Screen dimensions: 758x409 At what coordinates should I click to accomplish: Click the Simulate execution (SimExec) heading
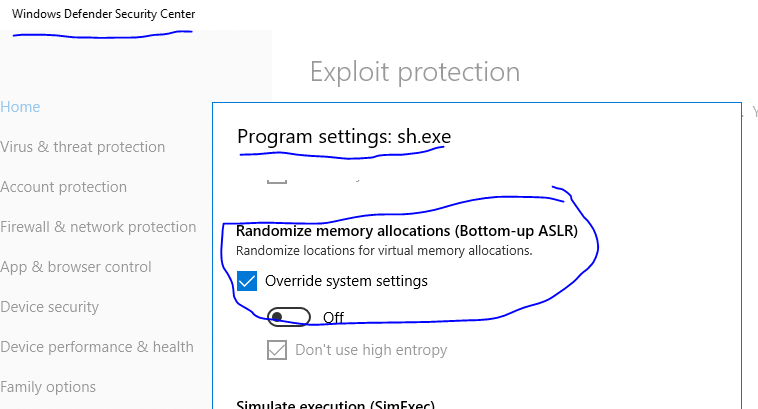tap(334, 404)
